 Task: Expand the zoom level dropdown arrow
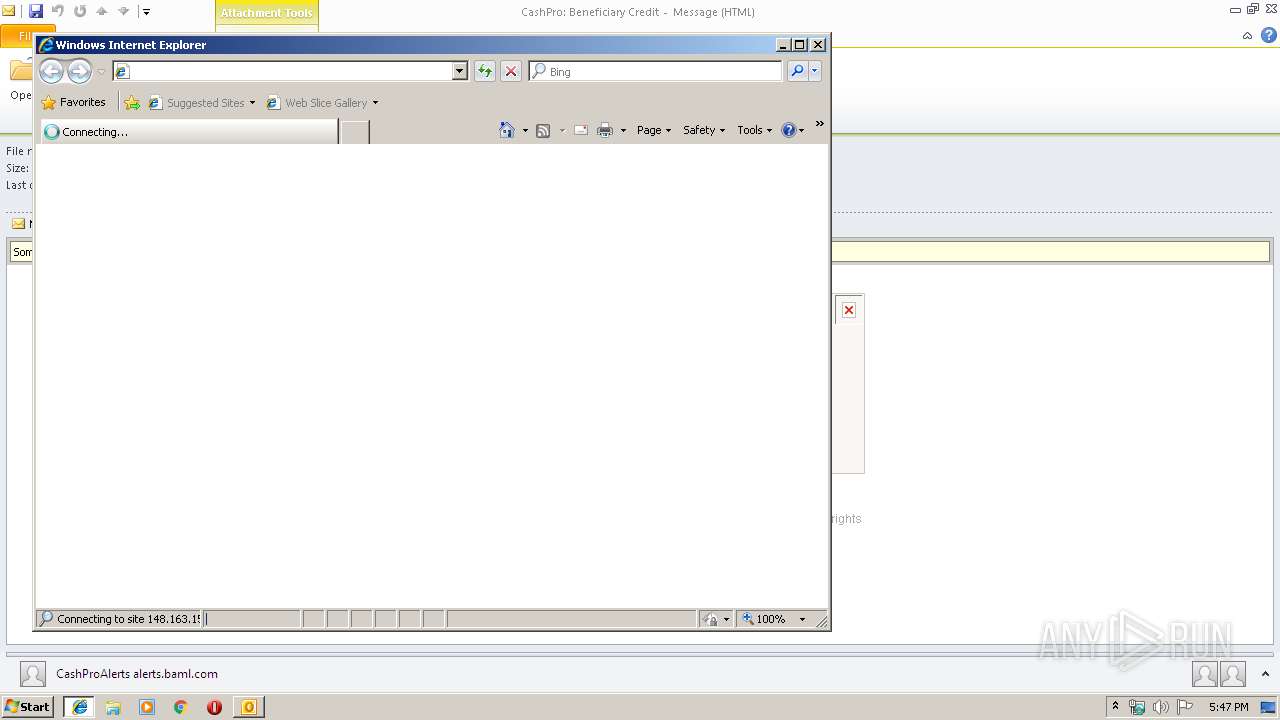pos(802,619)
